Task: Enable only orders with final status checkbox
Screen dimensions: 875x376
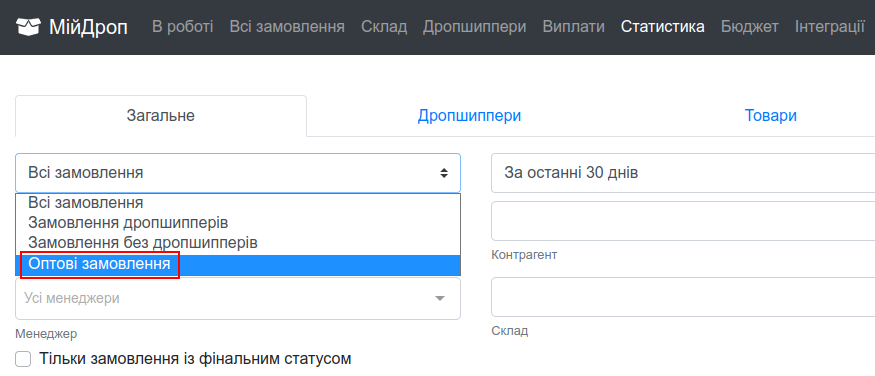Action: (x=23, y=359)
